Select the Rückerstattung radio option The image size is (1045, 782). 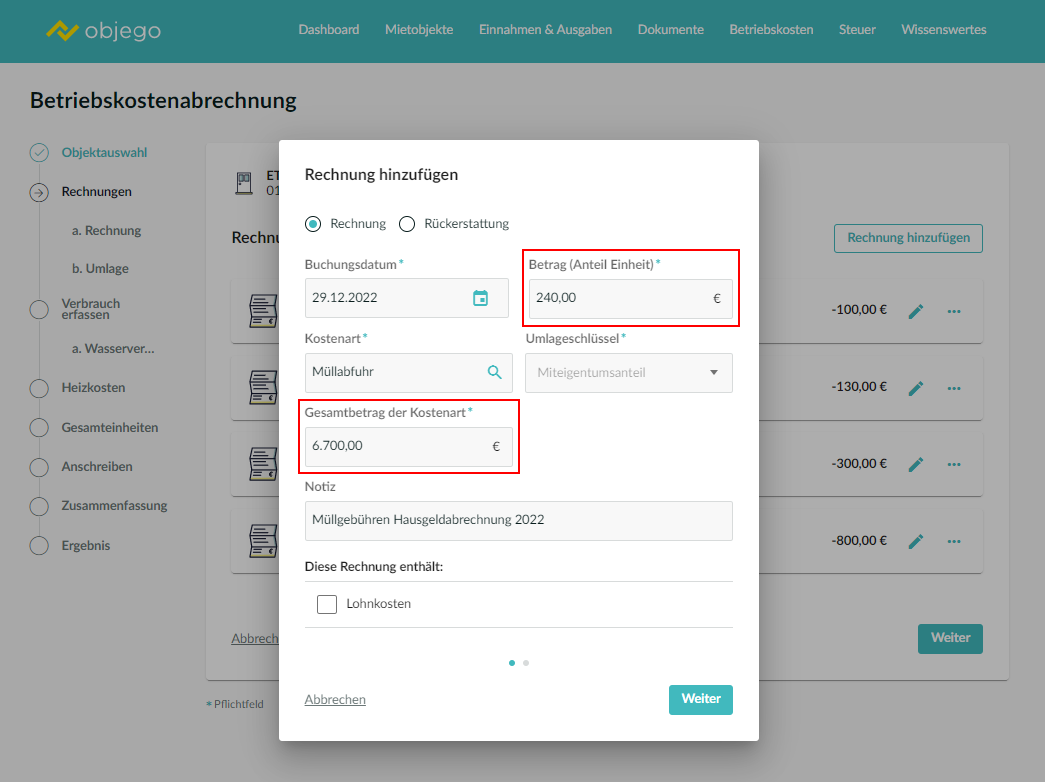coord(407,224)
